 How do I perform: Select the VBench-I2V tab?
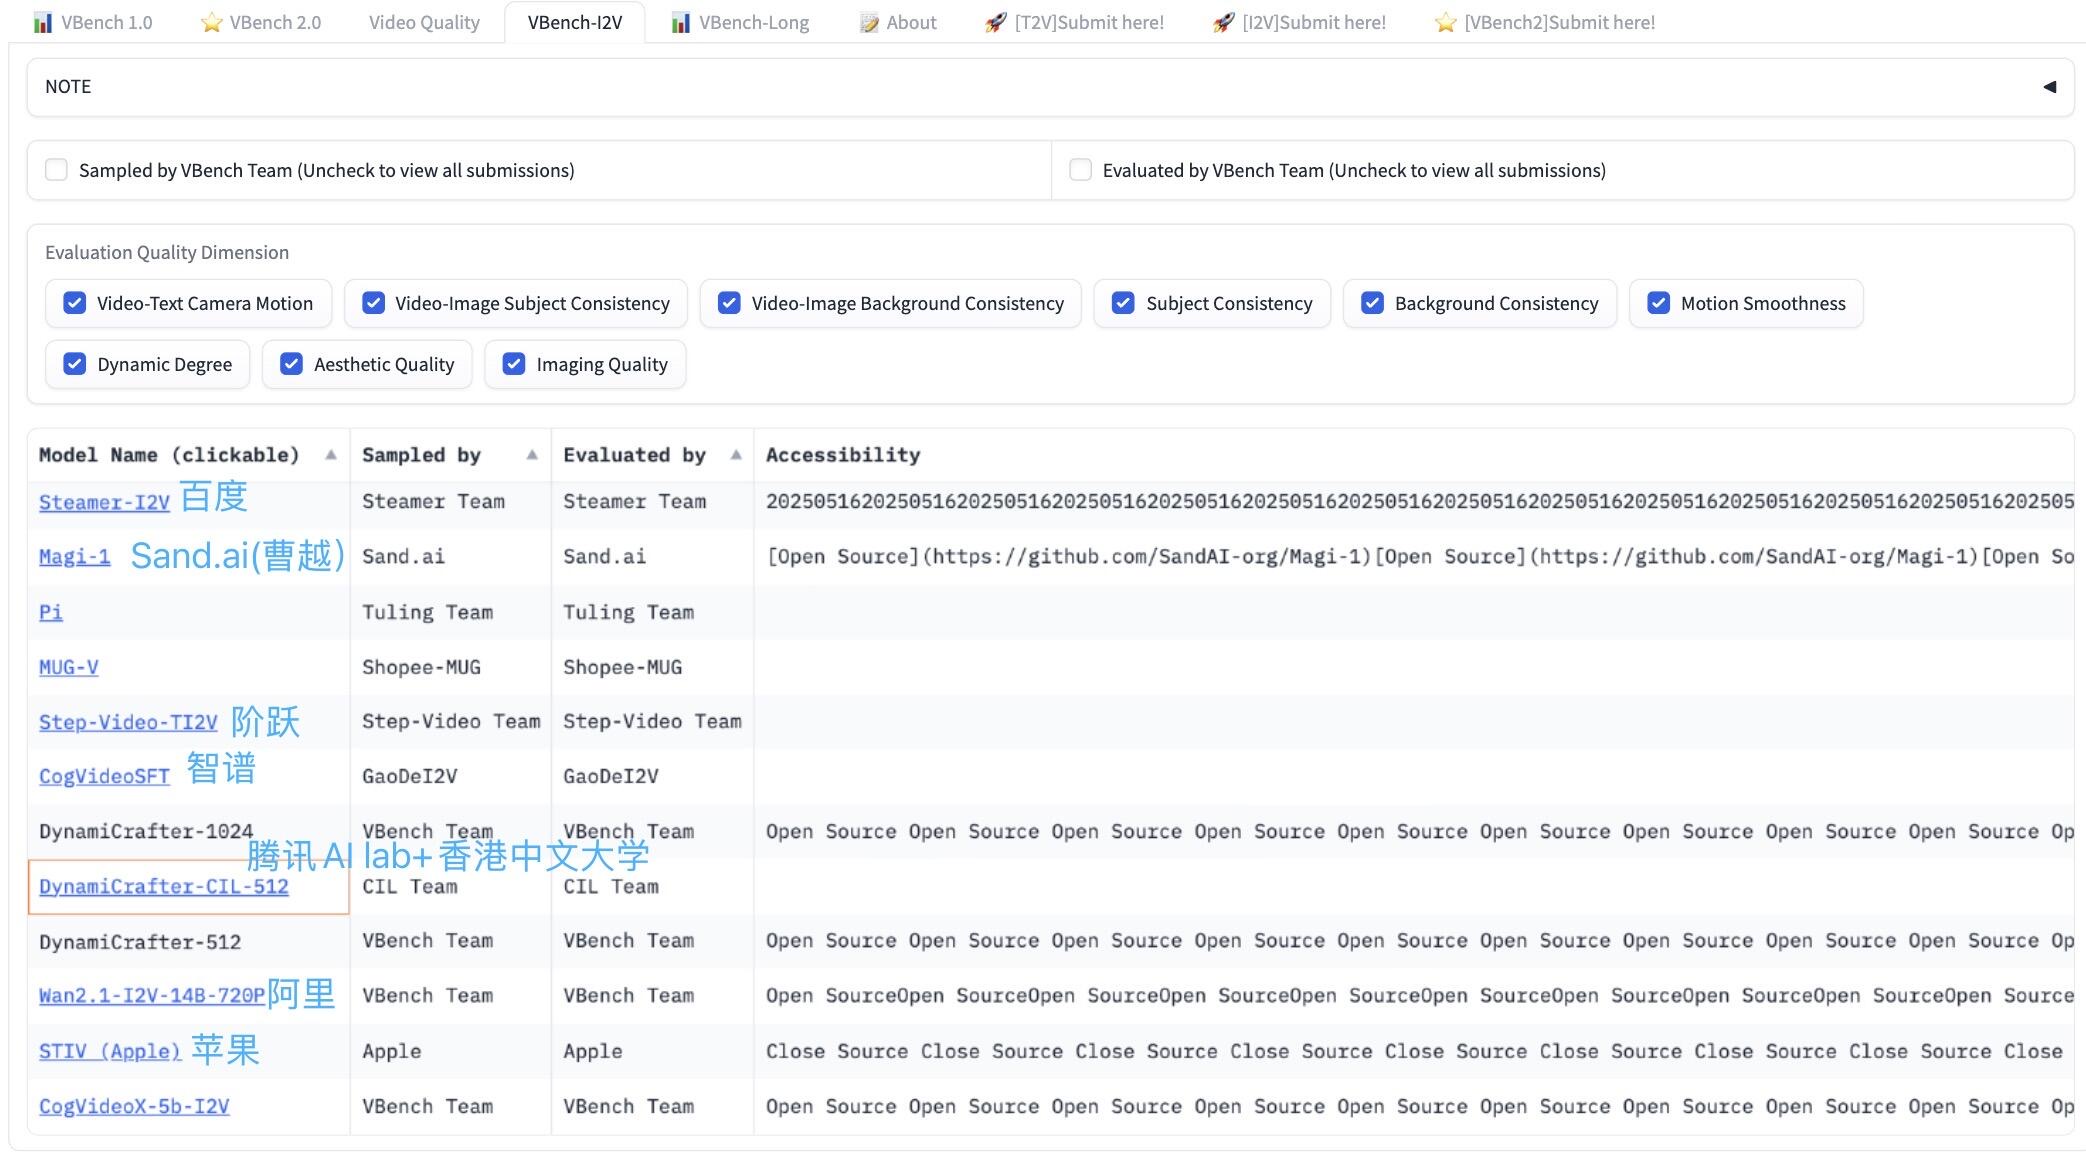tap(575, 22)
